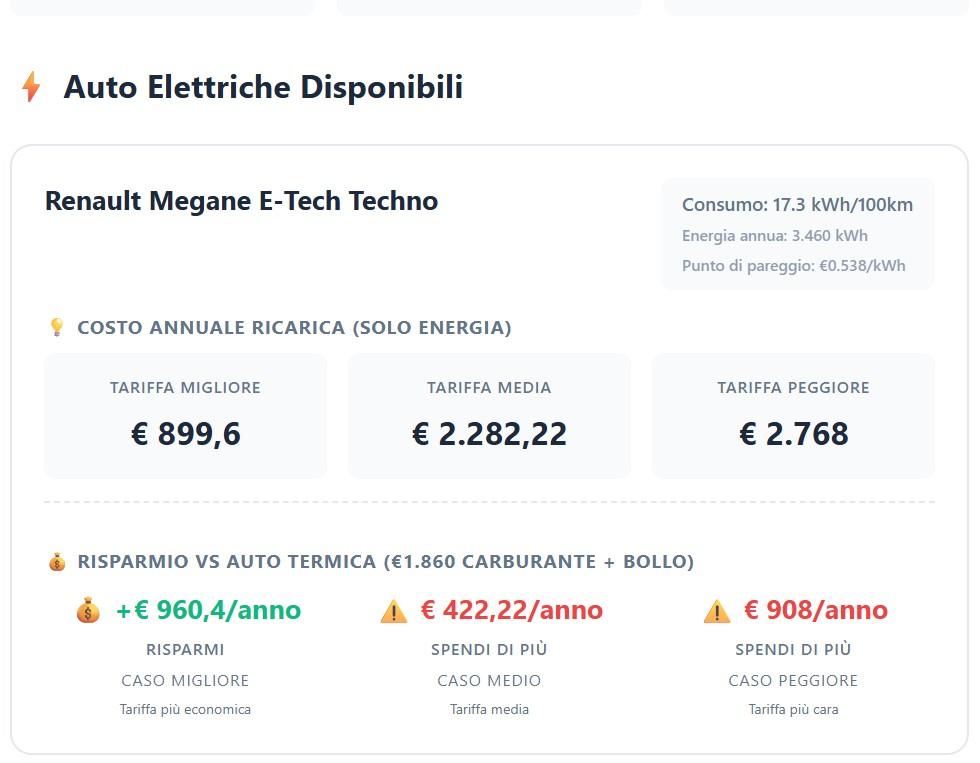The height and width of the screenshot is (763, 980).
Task: Click the € 2.768 worst tariff amount
Action: (x=794, y=434)
